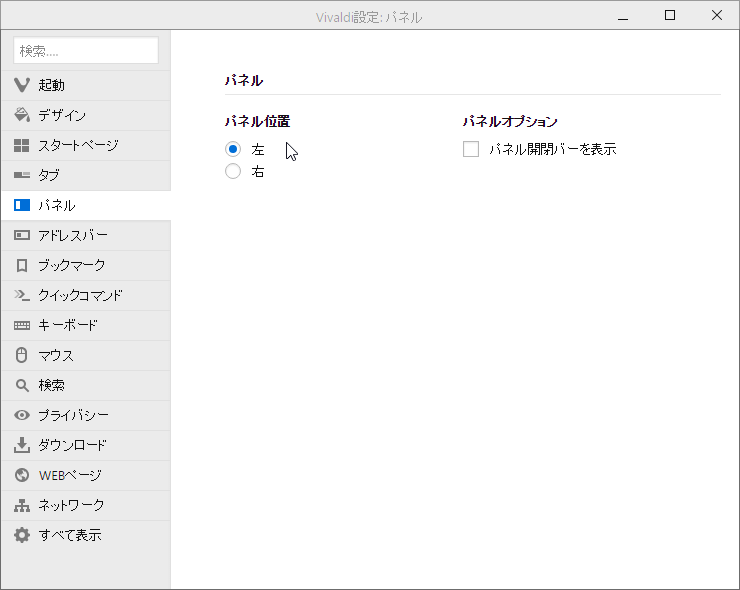Click the 左 radio label text
The height and width of the screenshot is (590, 740).
click(258, 150)
